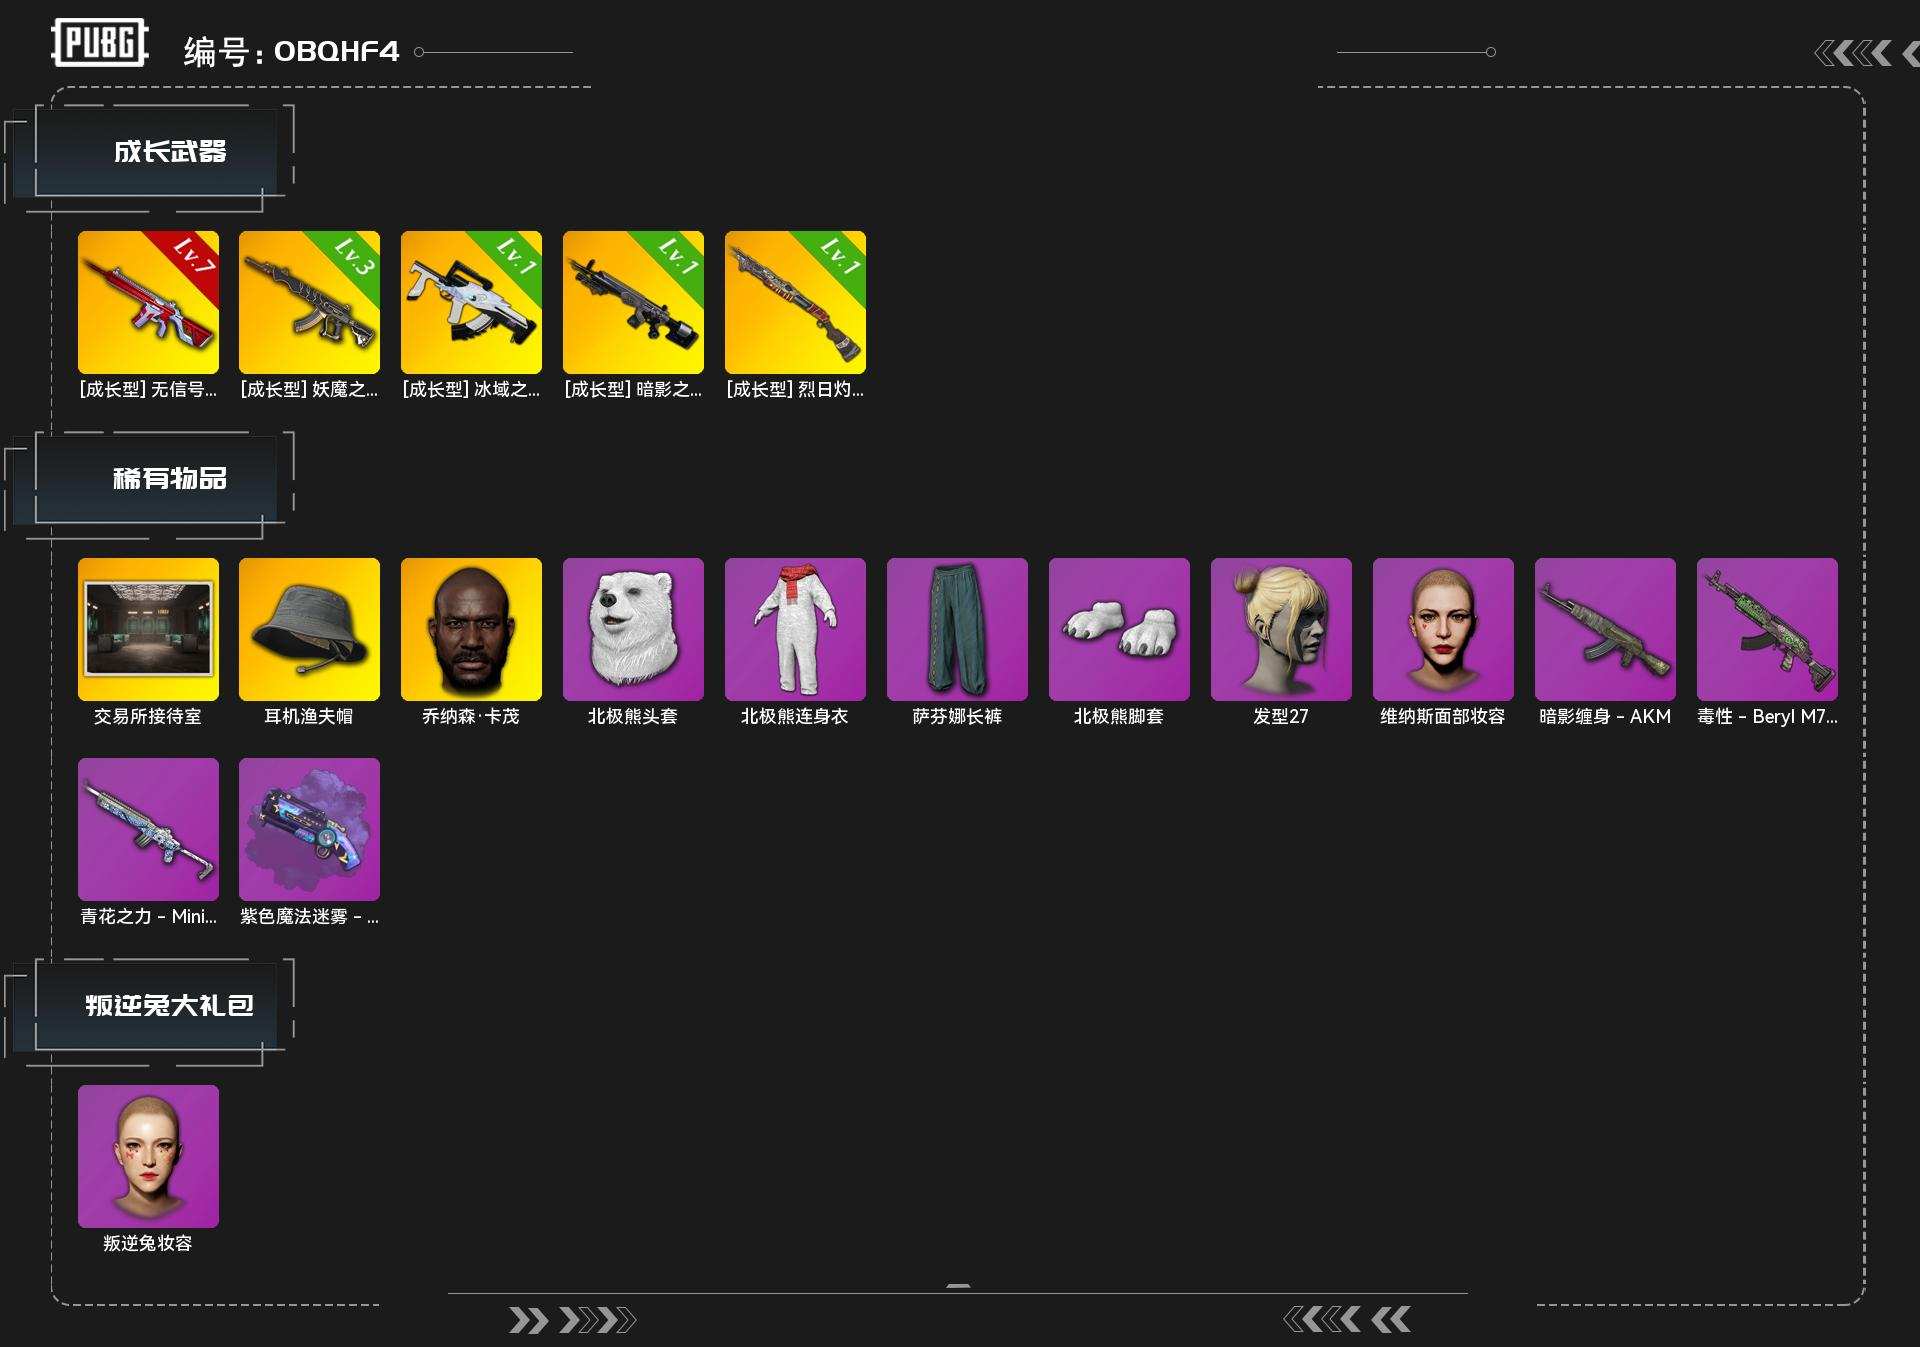This screenshot has height=1347, width=1920.
Task: Click the account number OBQHF4 text
Action: click(336, 51)
